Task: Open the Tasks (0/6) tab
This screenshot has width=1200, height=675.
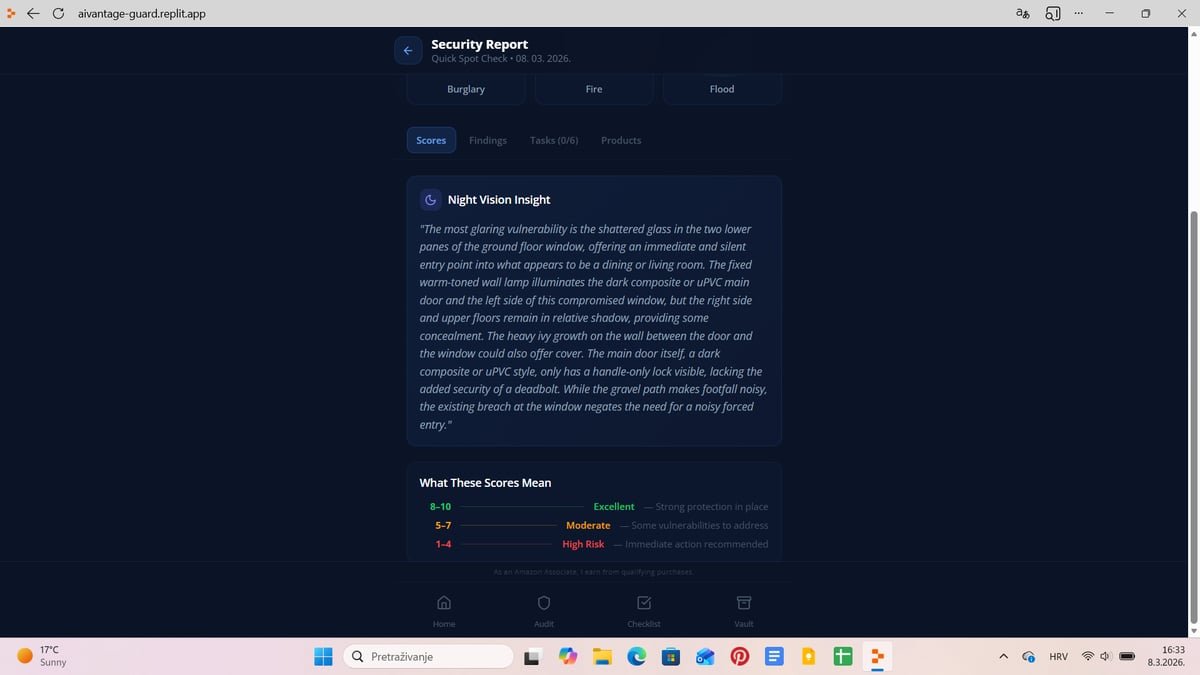Action: (x=554, y=140)
